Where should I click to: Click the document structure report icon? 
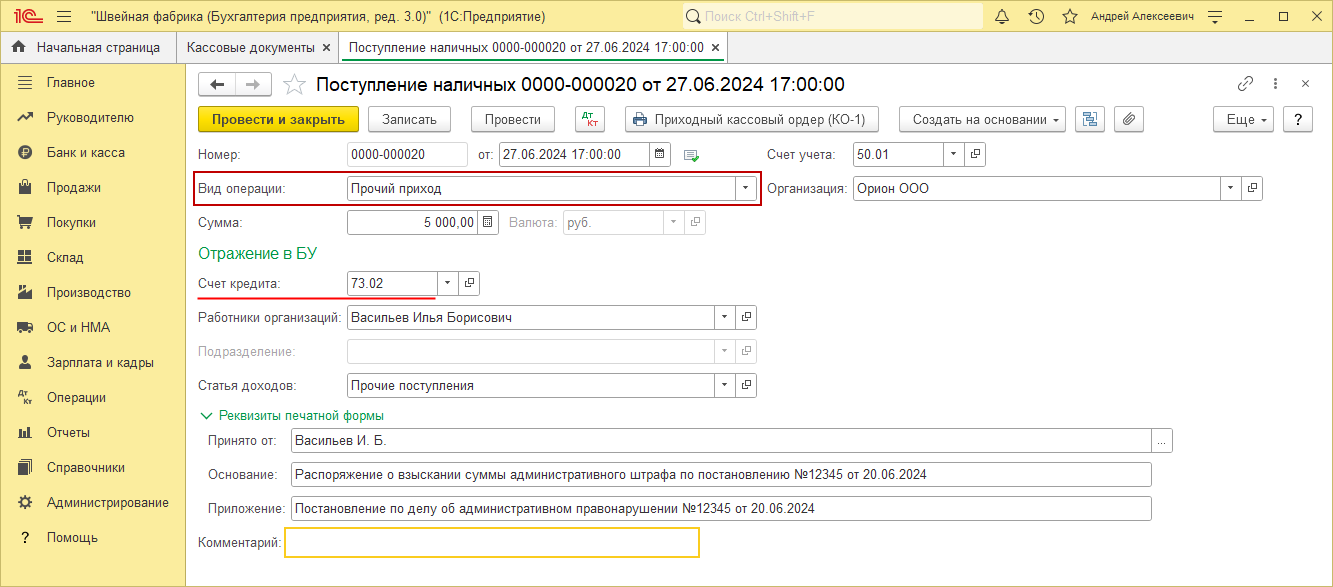tap(1089, 119)
